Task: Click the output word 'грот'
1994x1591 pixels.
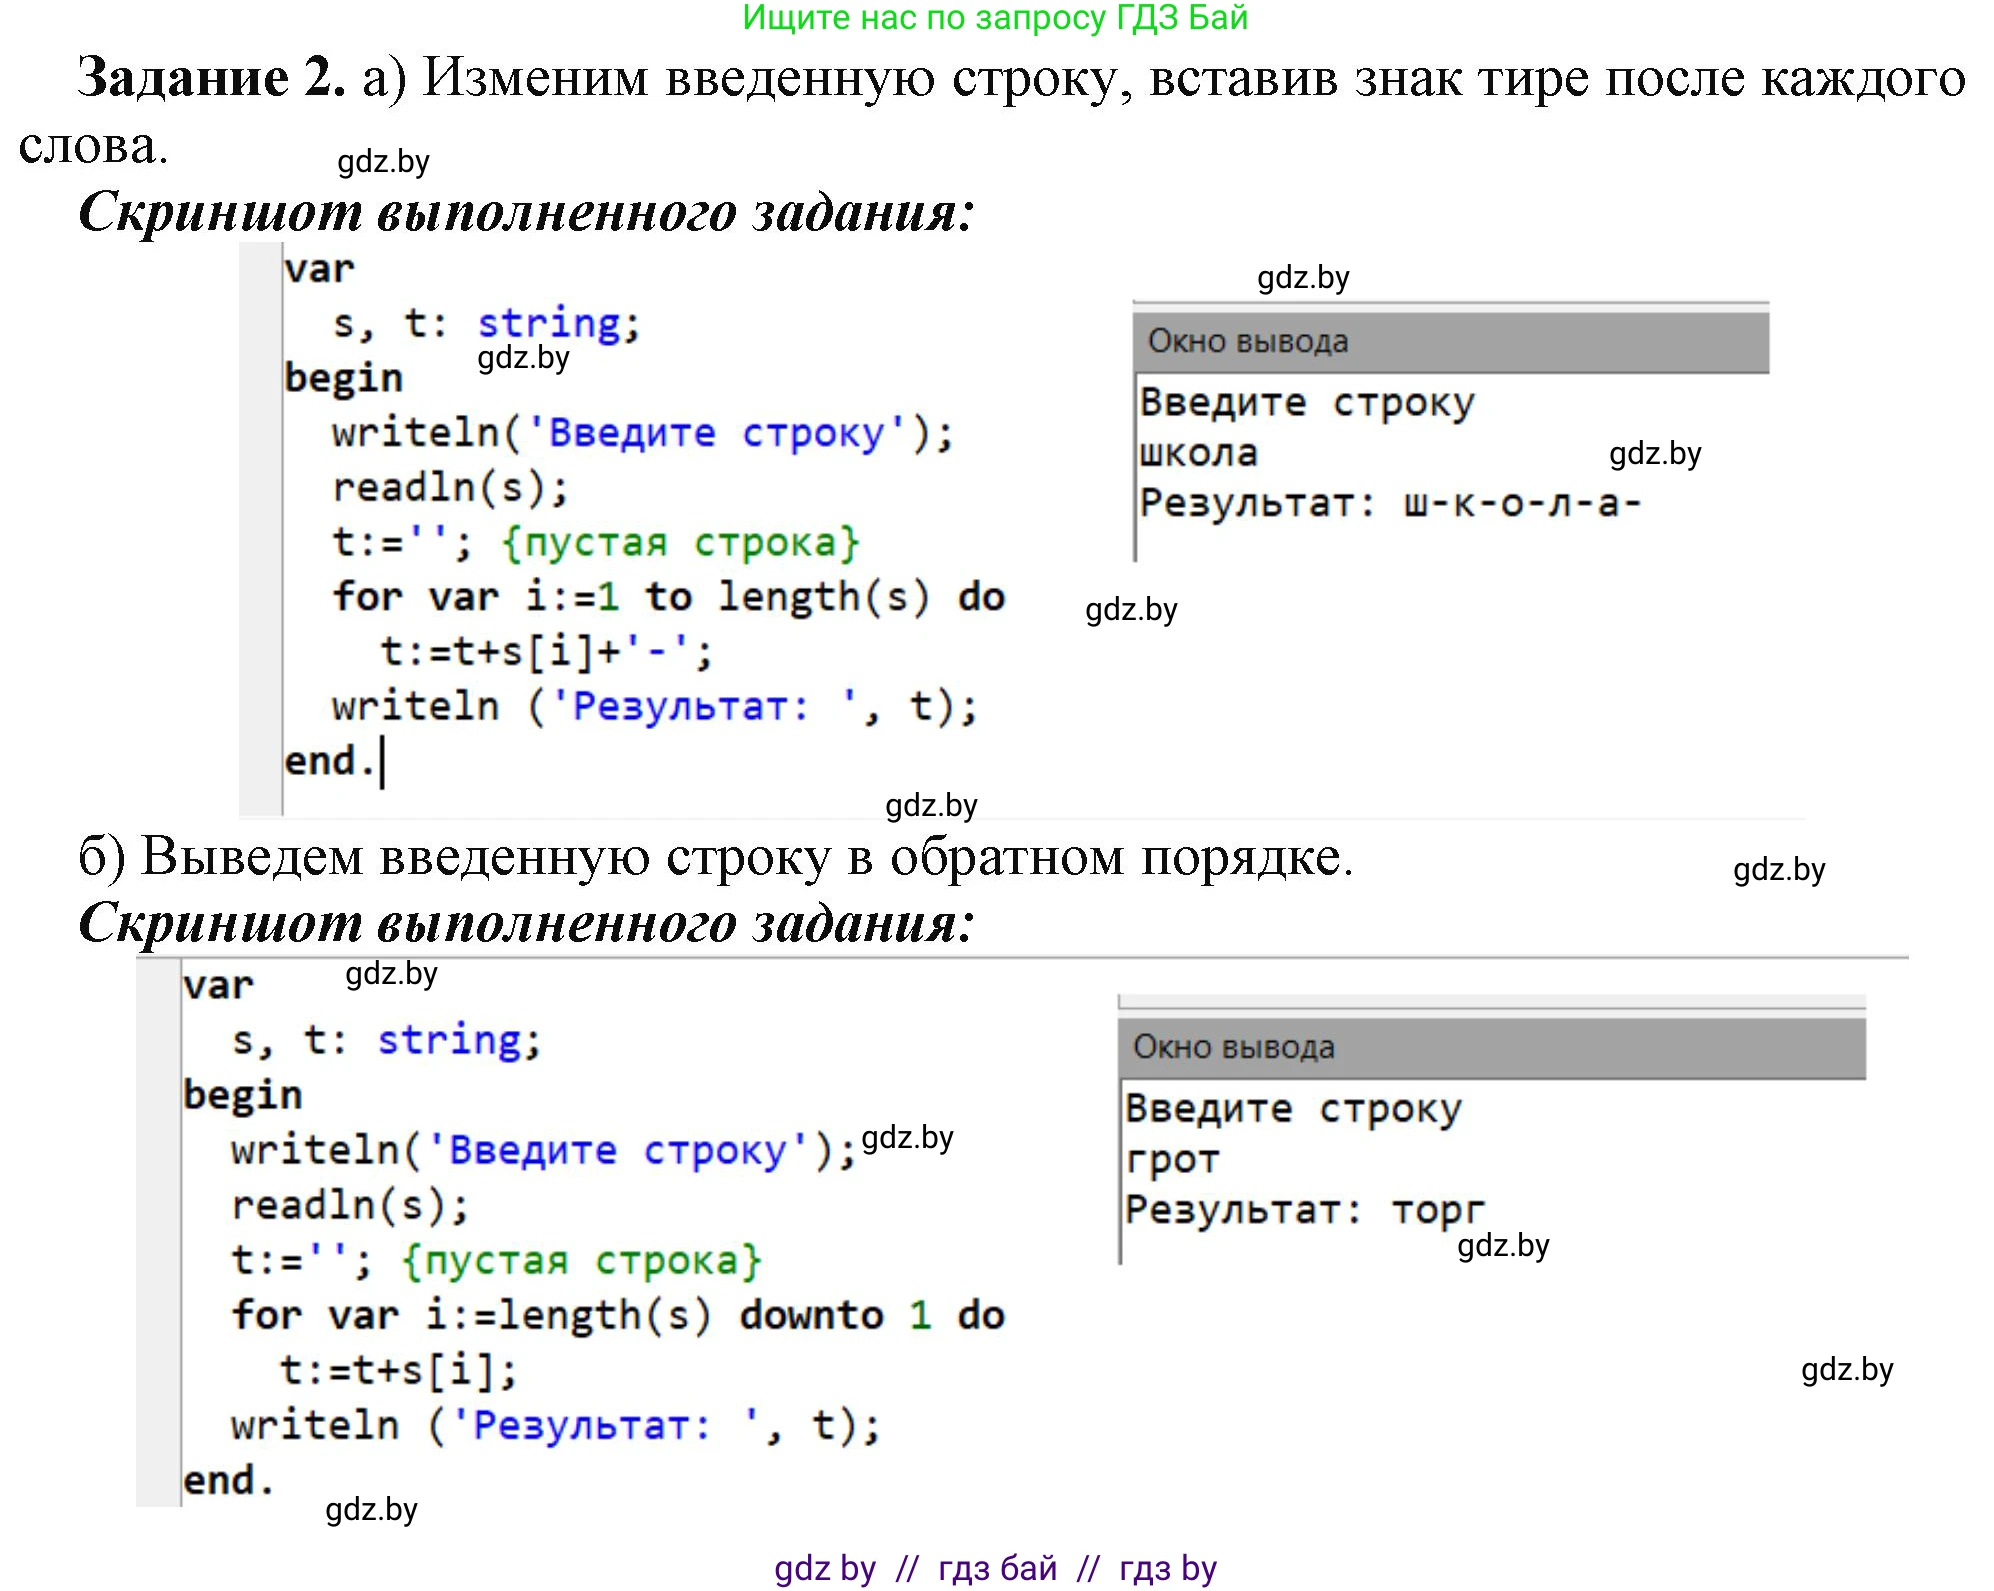Action: (x=1172, y=1158)
